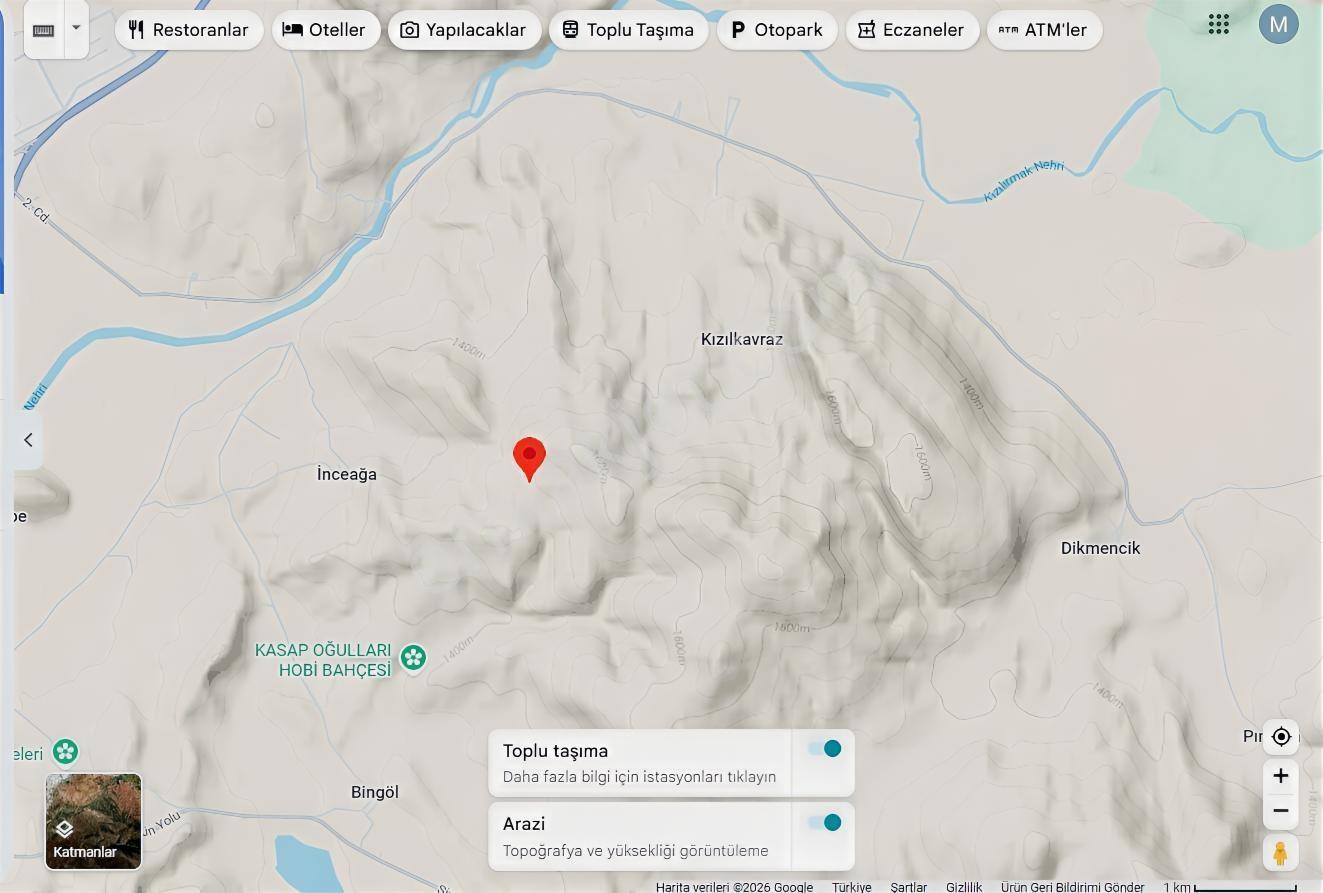Toggle the Toplu taşıma layer switch
1323x893 pixels.
[x=824, y=749]
